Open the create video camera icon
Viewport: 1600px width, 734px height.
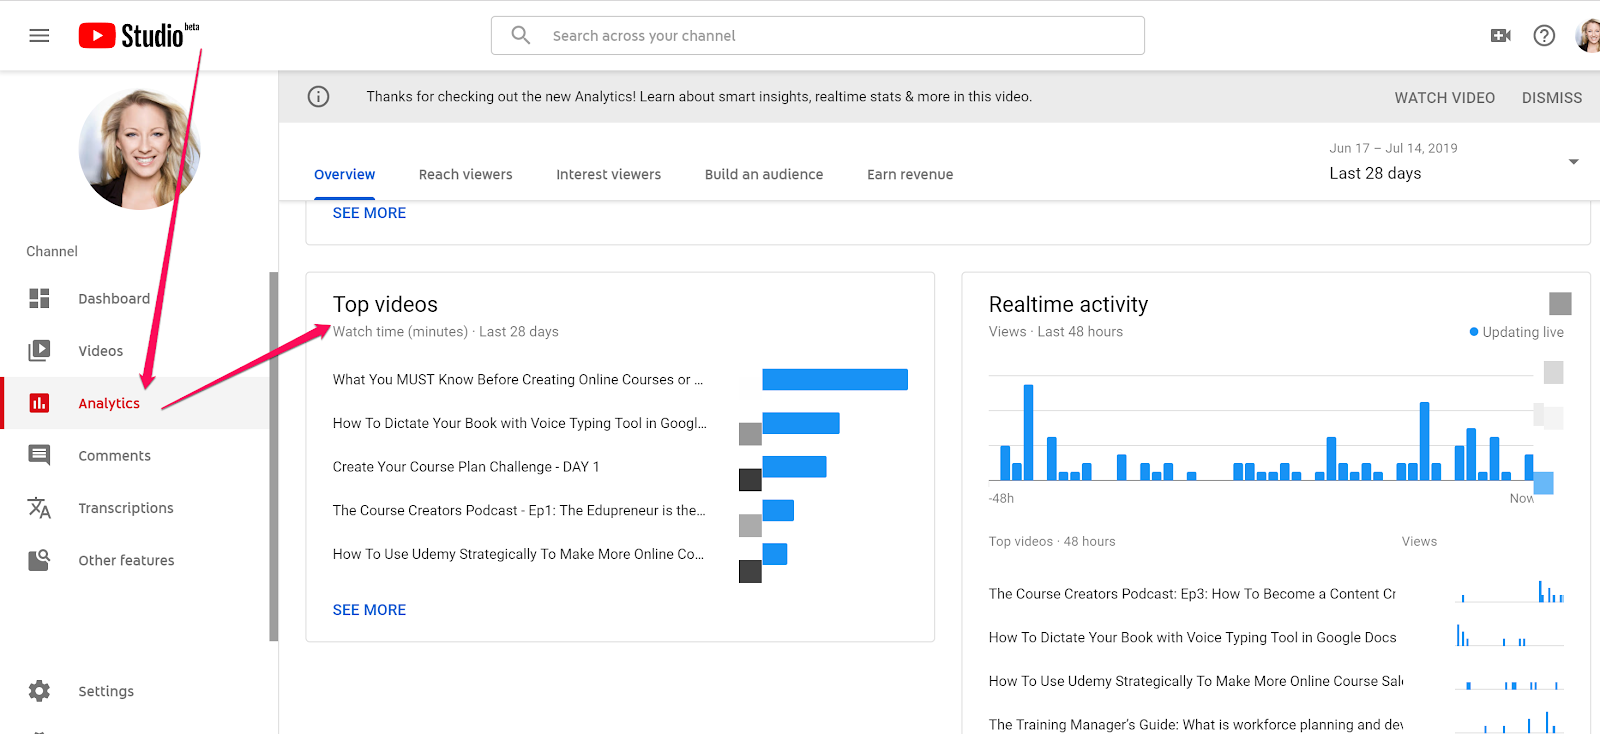click(x=1500, y=36)
